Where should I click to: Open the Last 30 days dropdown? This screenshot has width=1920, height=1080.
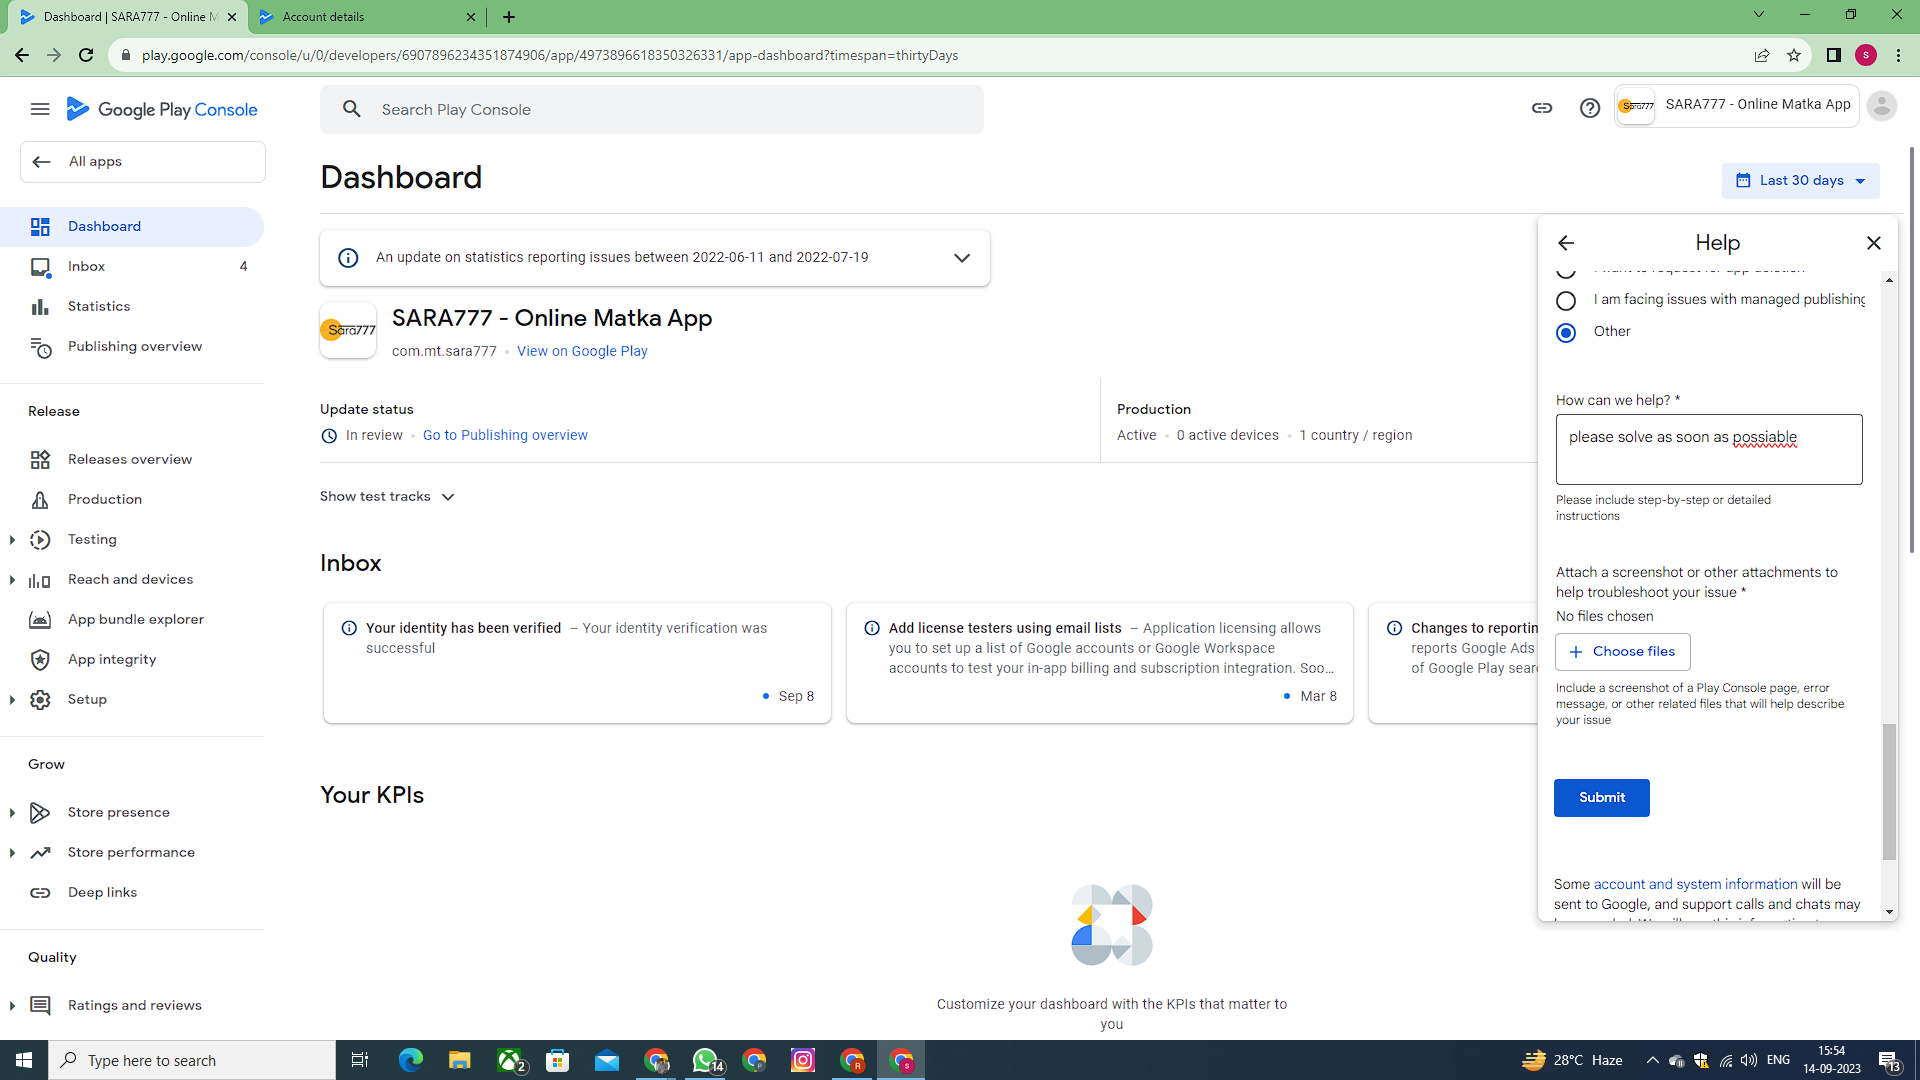tap(1800, 181)
